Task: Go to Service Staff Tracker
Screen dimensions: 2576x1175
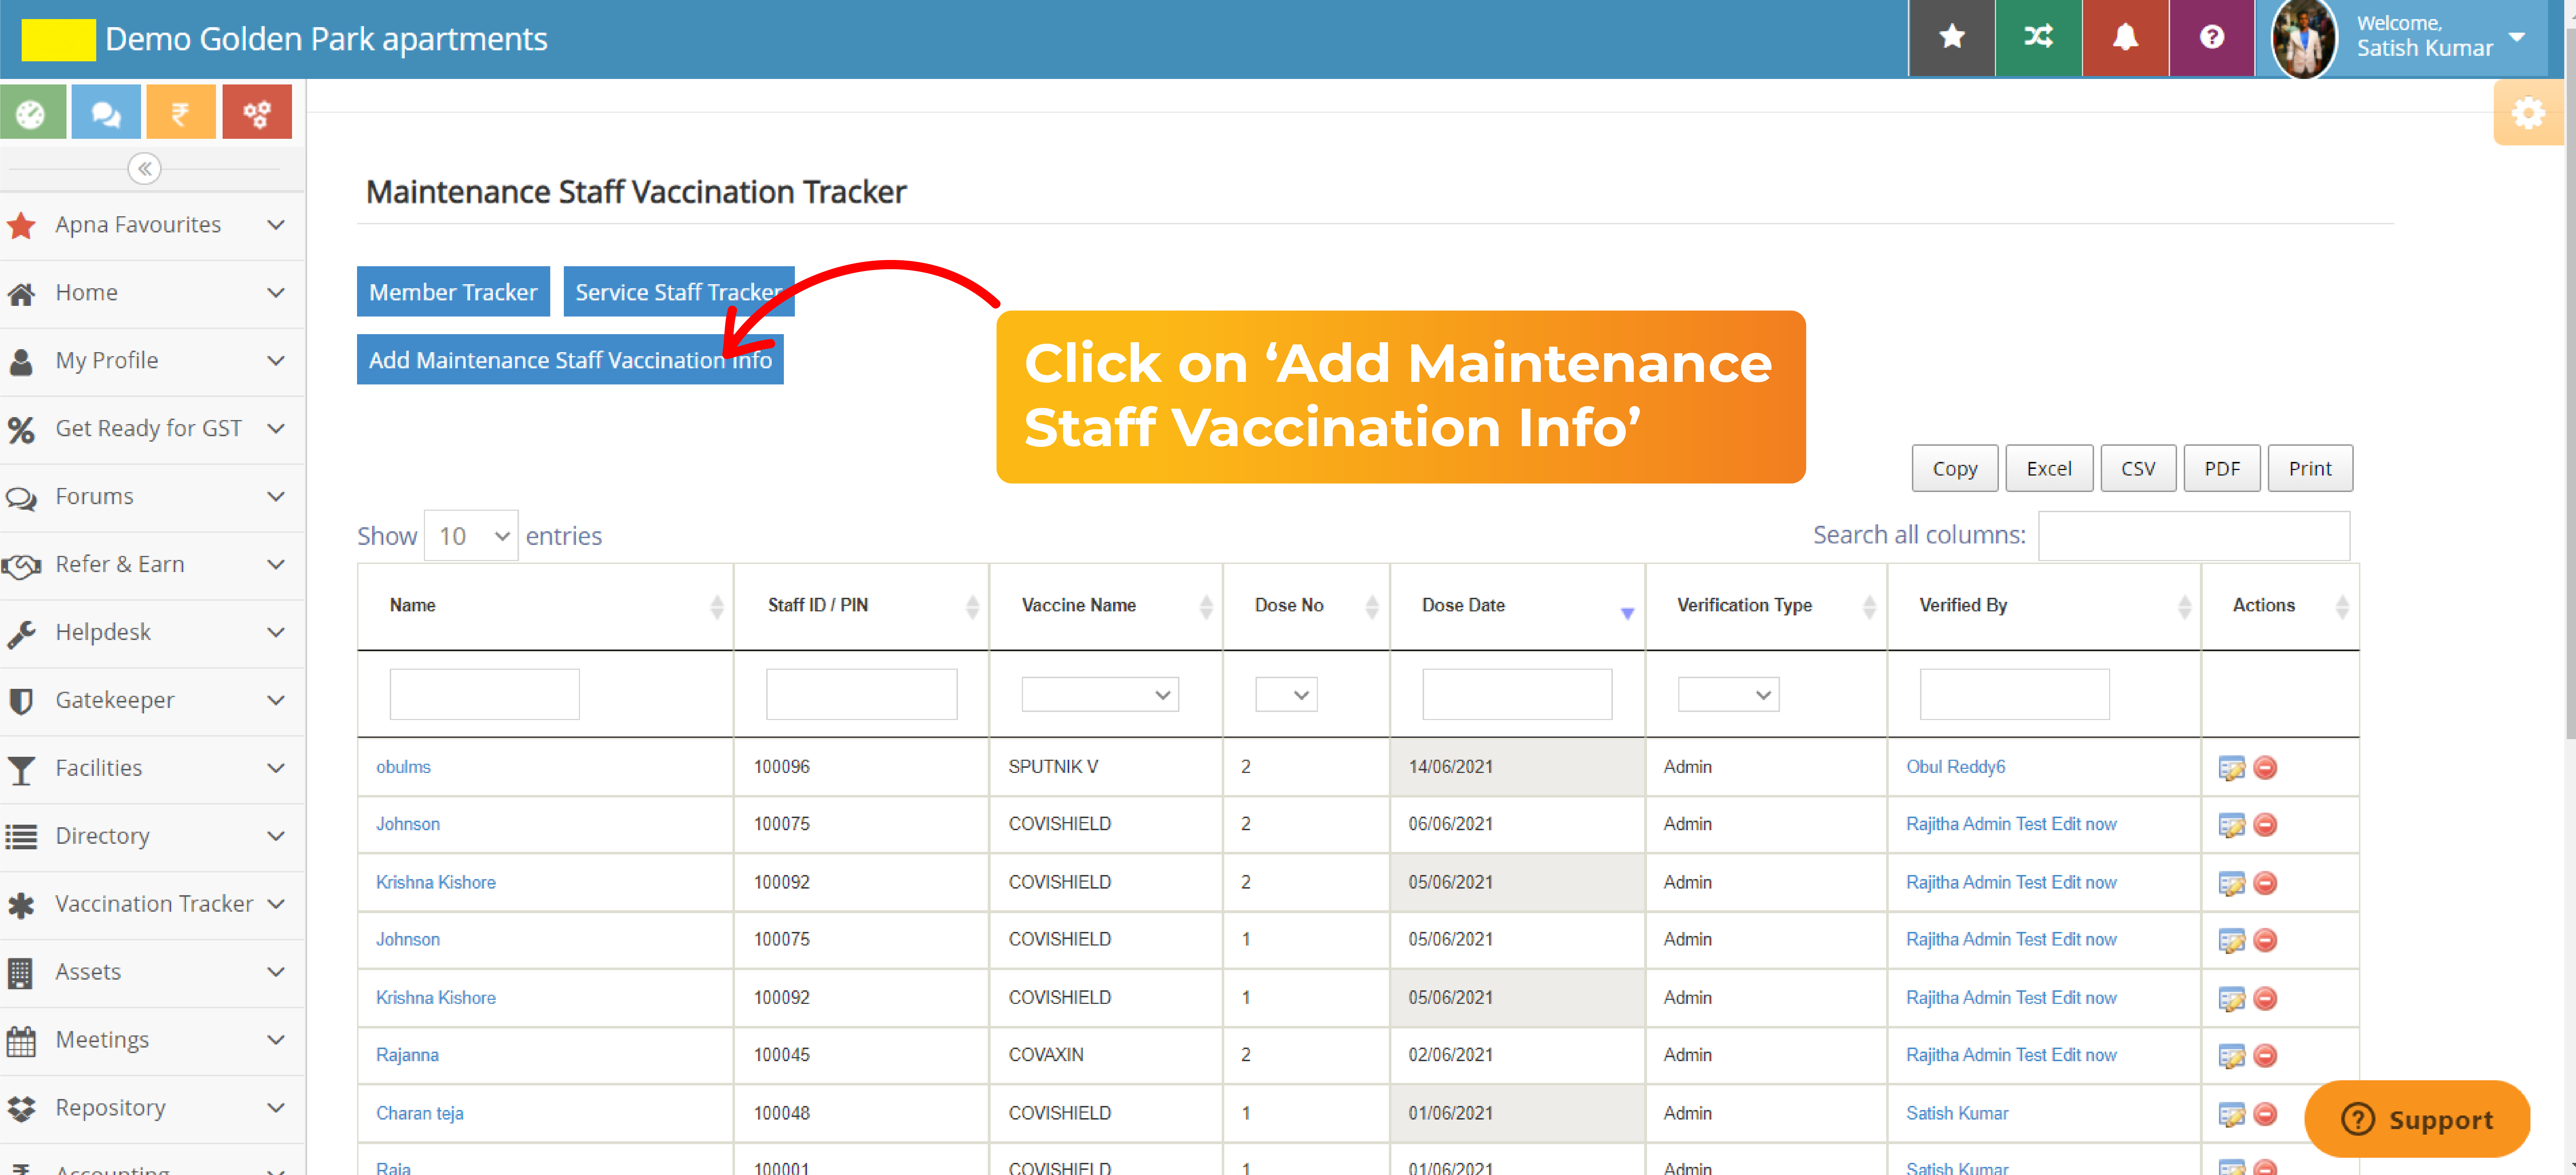Action: click(679, 292)
